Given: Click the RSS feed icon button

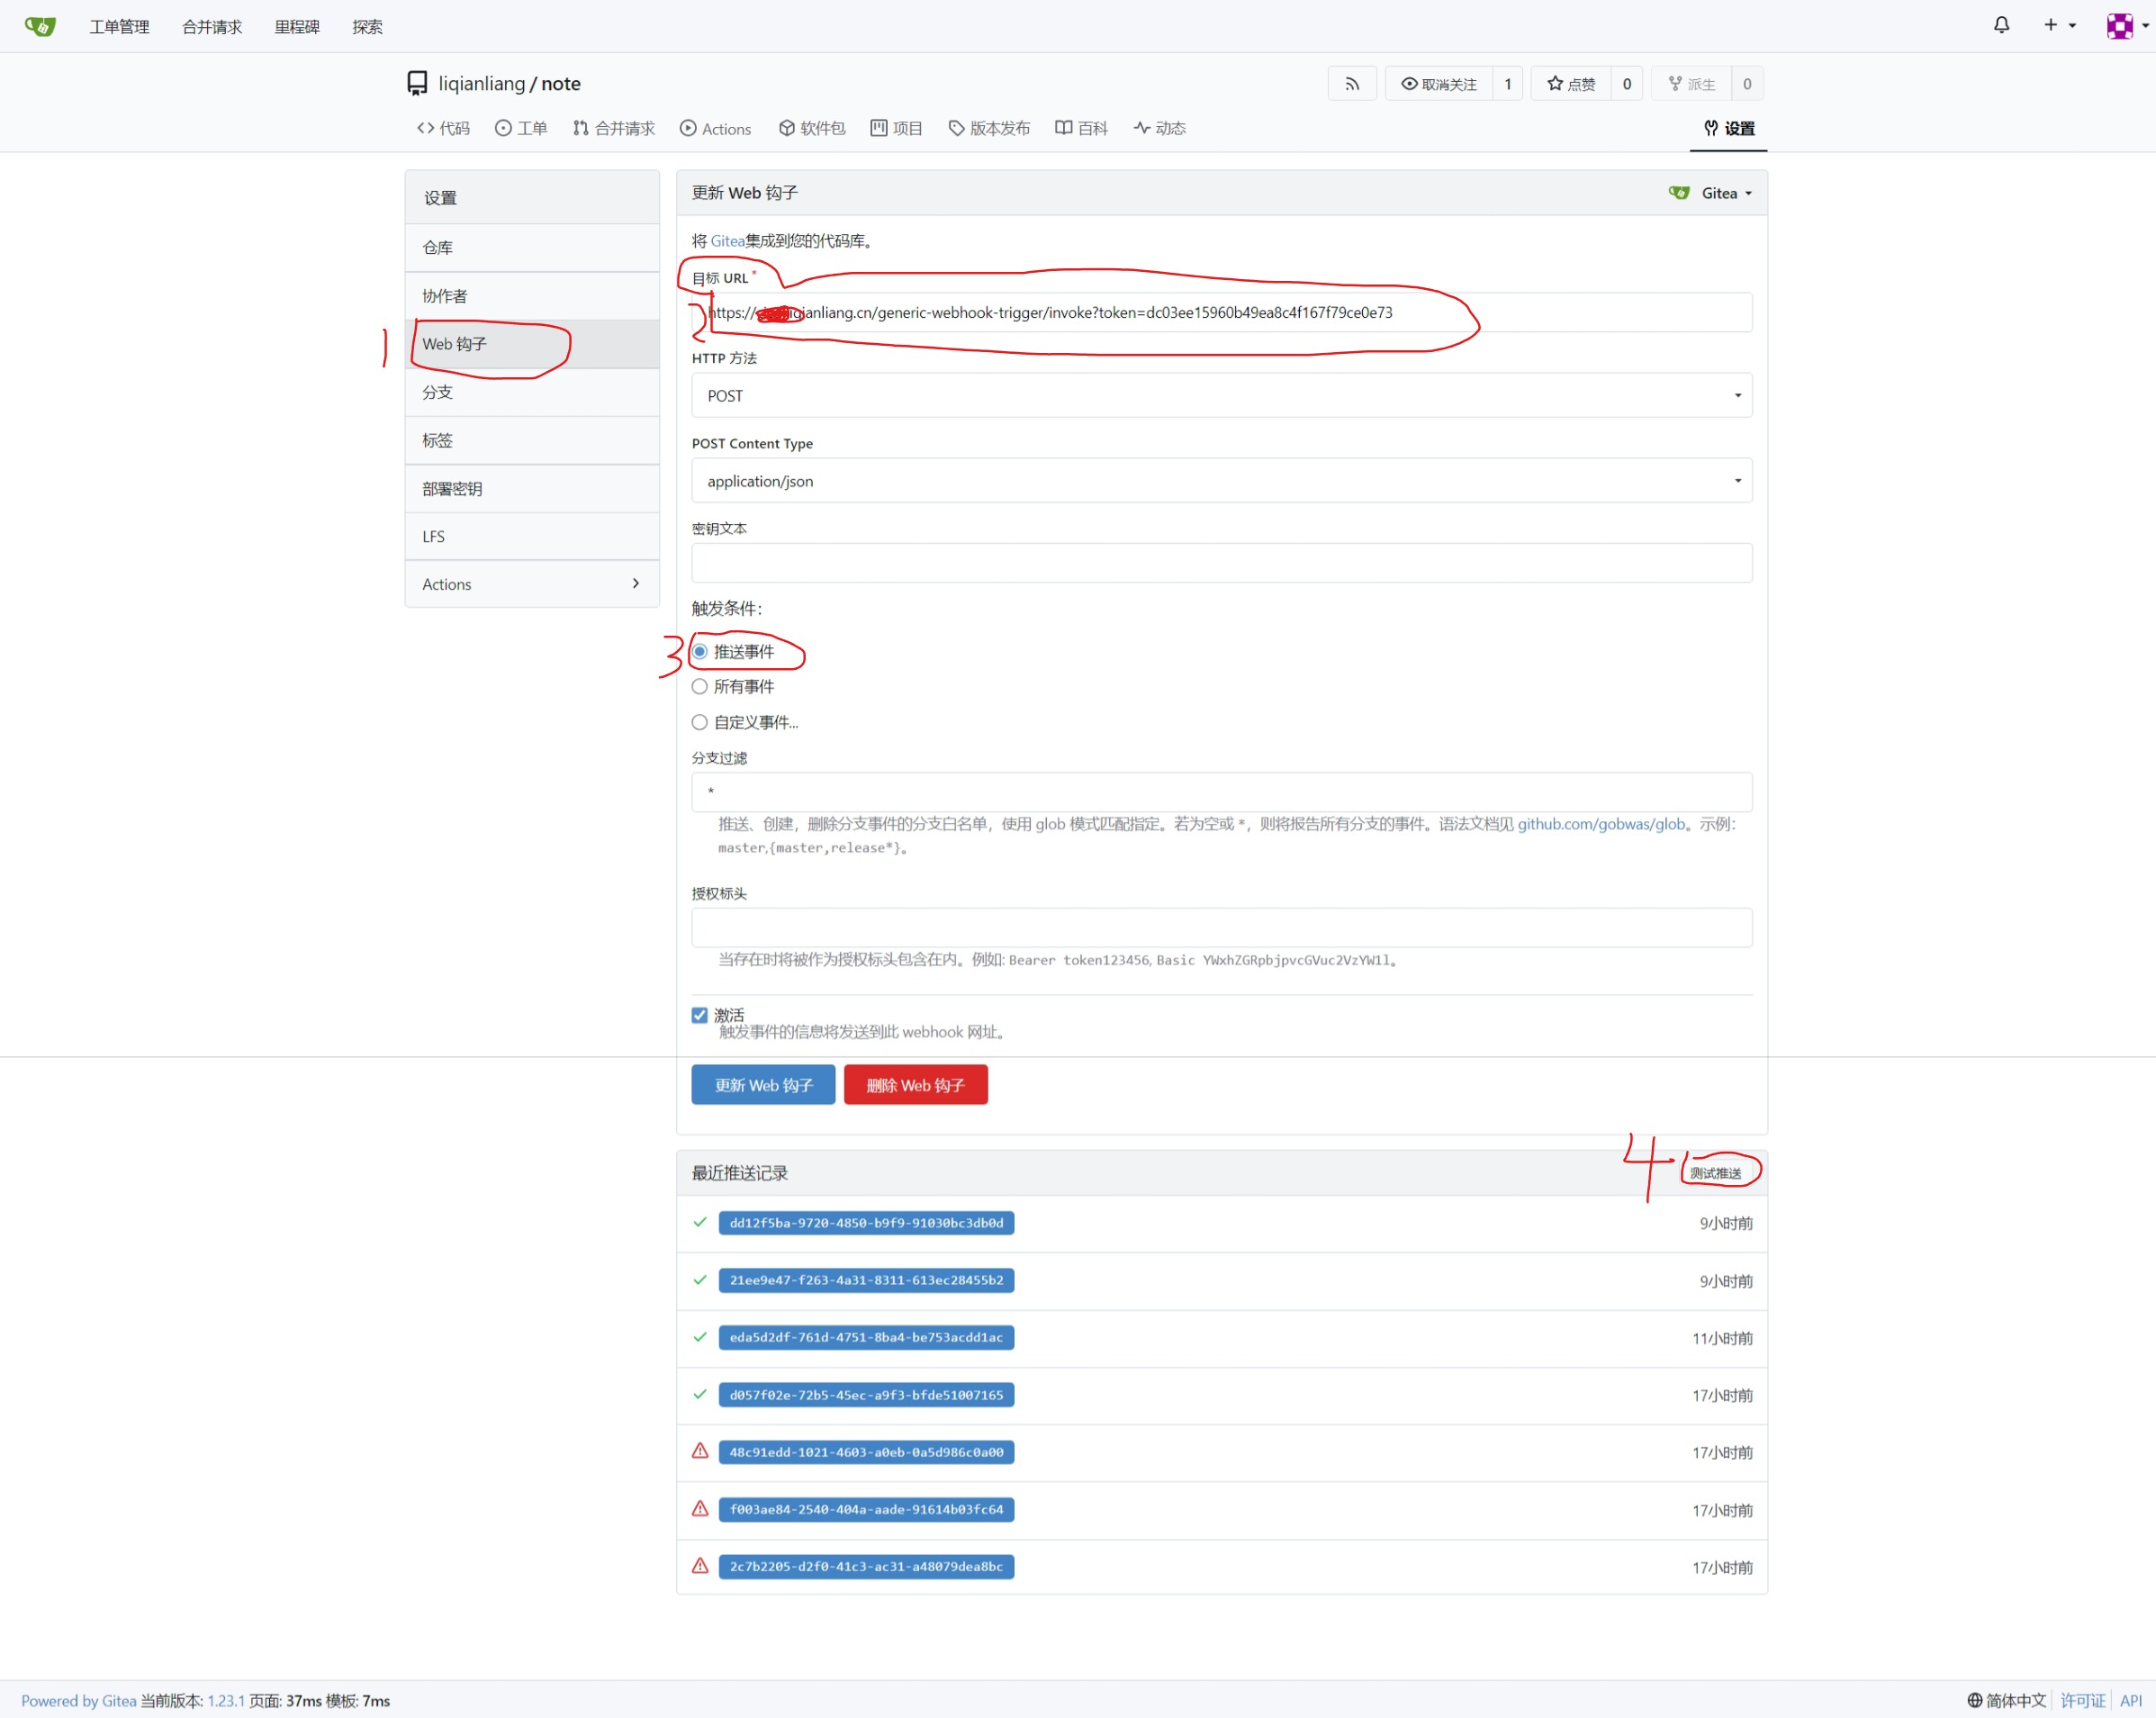Looking at the screenshot, I should pyautogui.click(x=1351, y=84).
